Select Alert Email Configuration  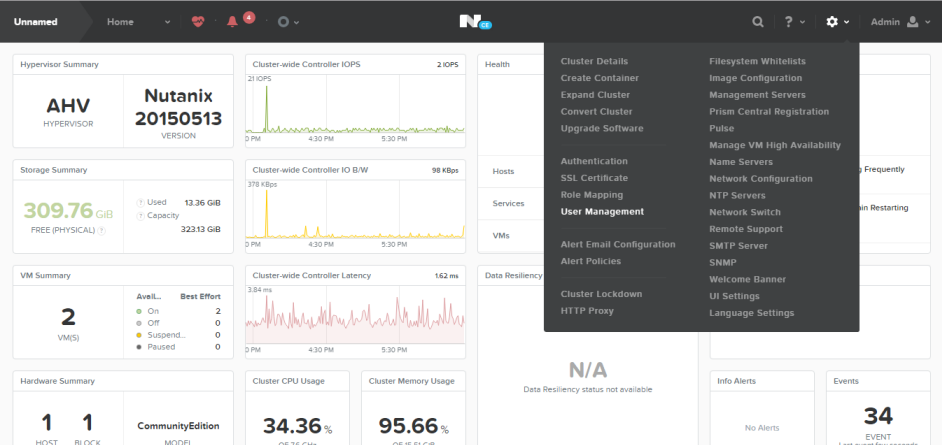[x=618, y=244]
